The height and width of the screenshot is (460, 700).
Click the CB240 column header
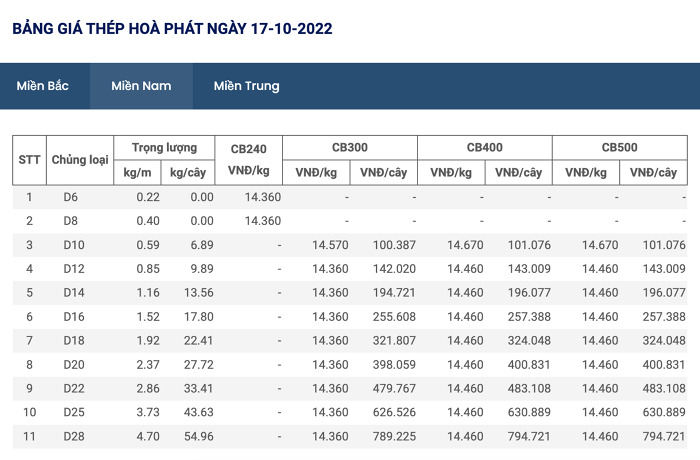tap(249, 160)
